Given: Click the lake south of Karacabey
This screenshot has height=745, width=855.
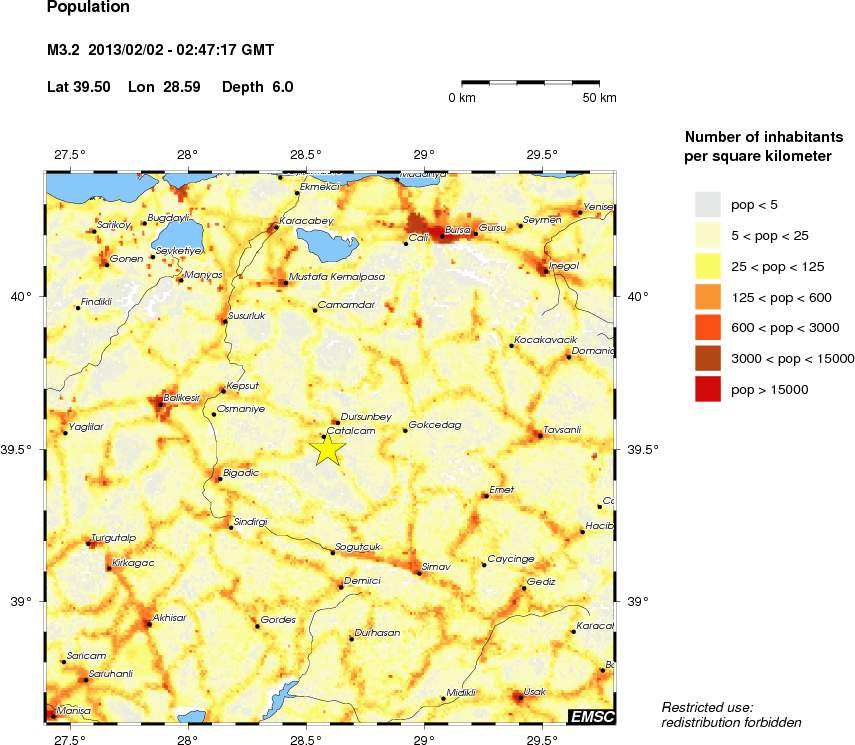Looking at the screenshot, I should pos(328,243).
